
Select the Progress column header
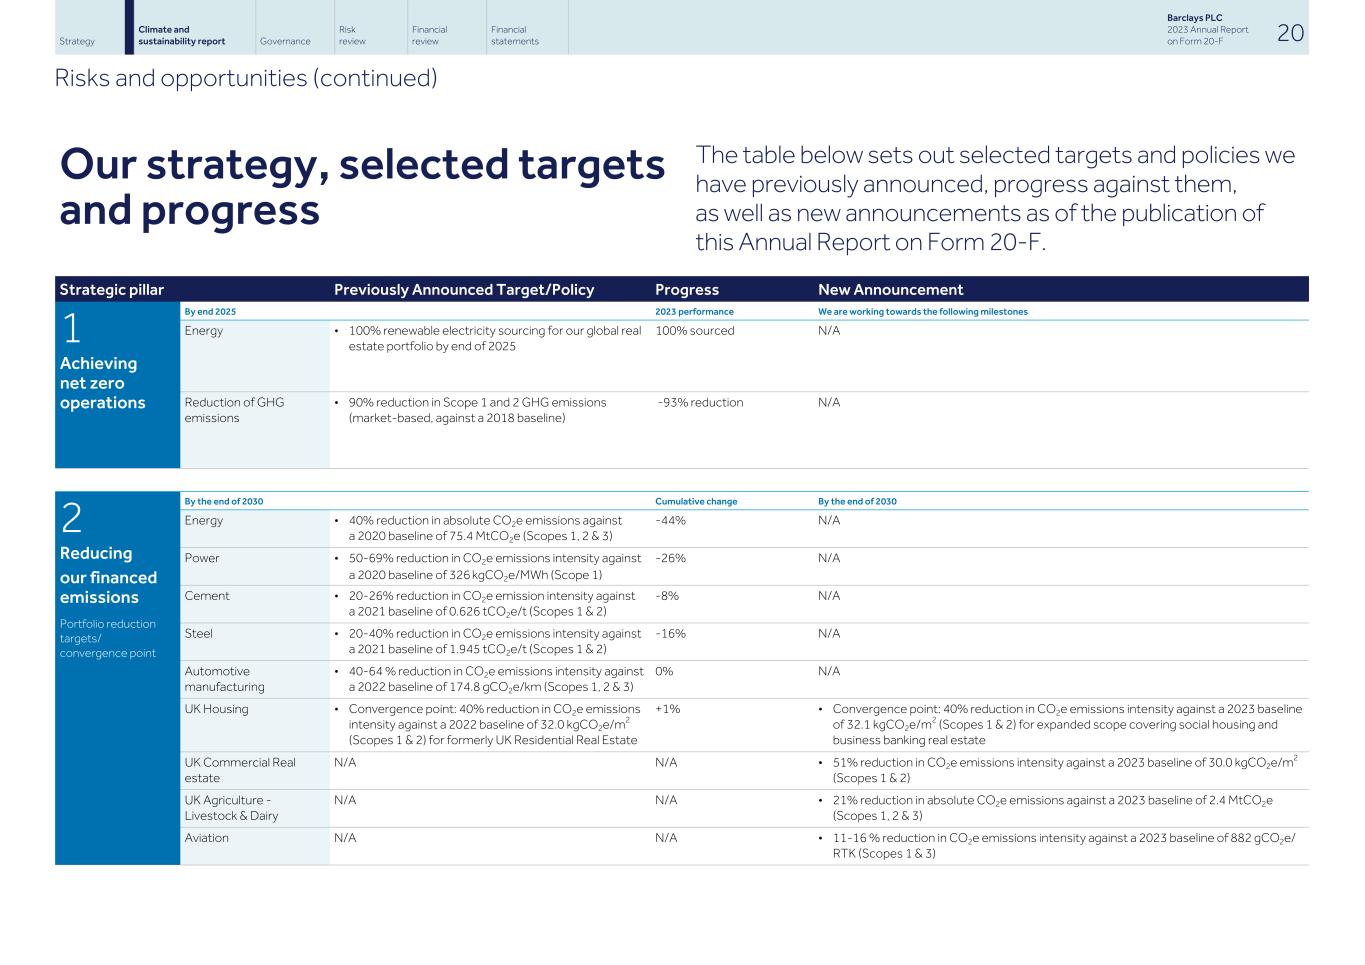point(687,289)
